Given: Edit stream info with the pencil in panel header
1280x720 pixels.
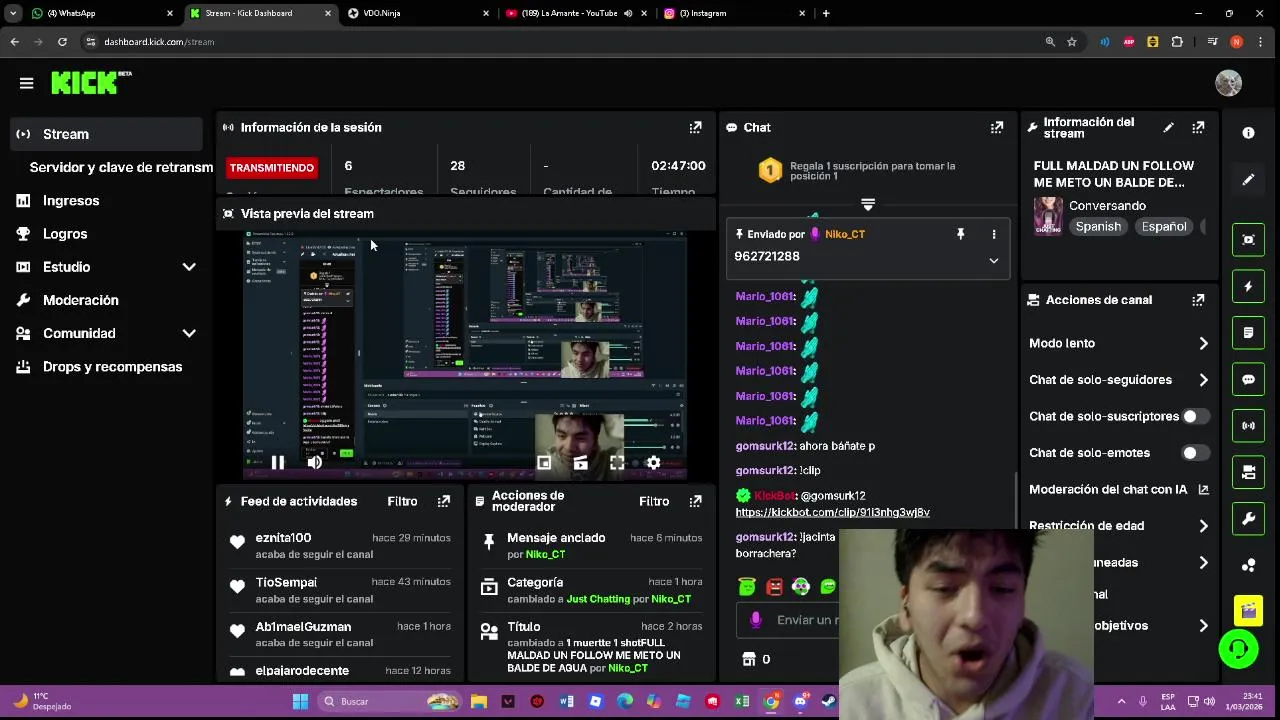Looking at the screenshot, I should [1168, 127].
